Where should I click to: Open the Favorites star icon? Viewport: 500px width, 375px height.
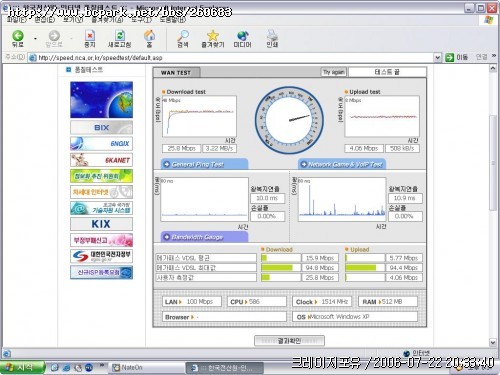tap(212, 35)
